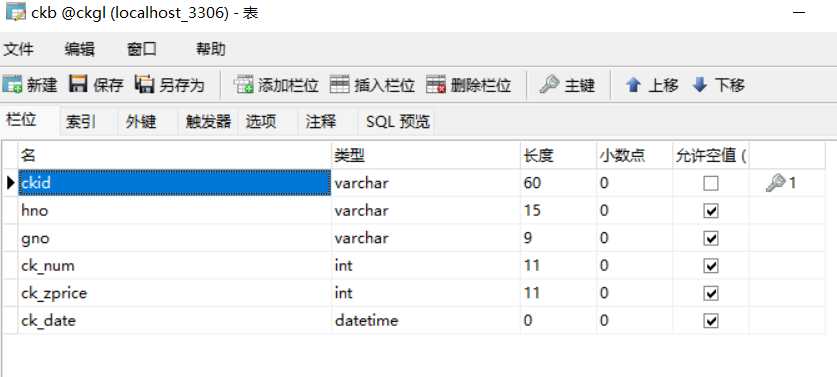Open the 编辑 menu
The width and height of the screenshot is (837, 377).
point(80,49)
